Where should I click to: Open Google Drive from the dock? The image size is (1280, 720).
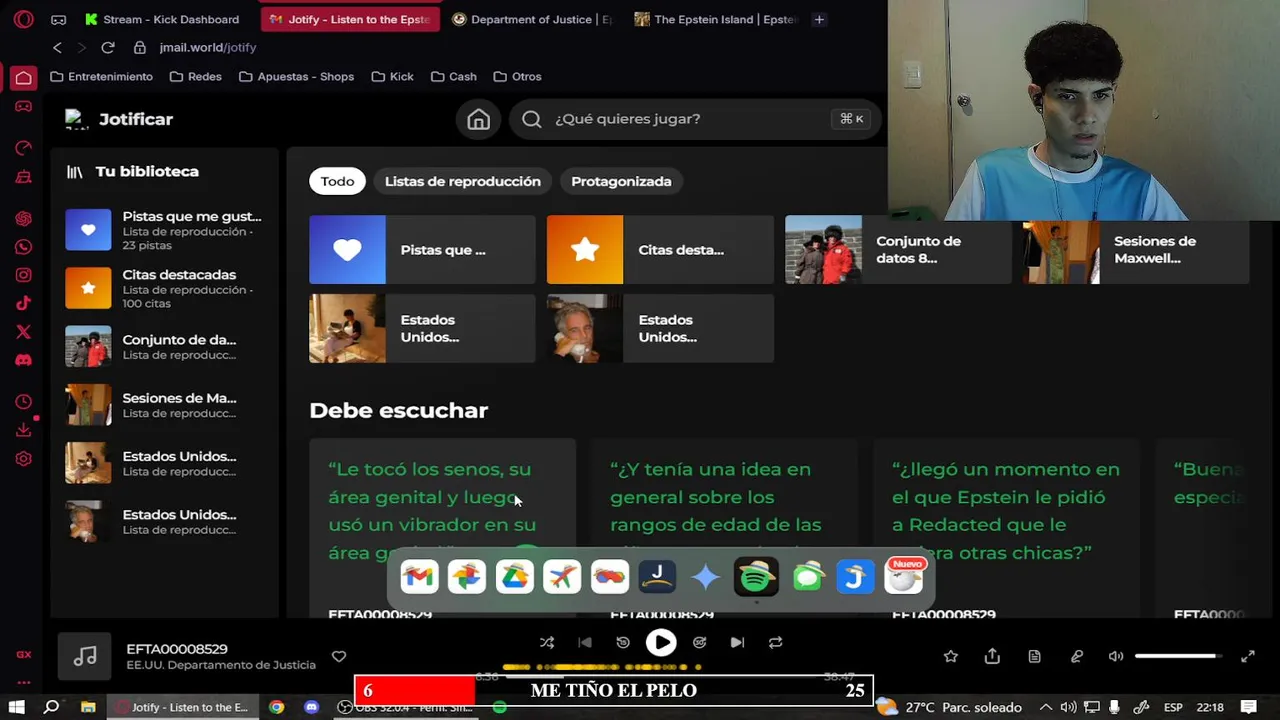tap(514, 577)
